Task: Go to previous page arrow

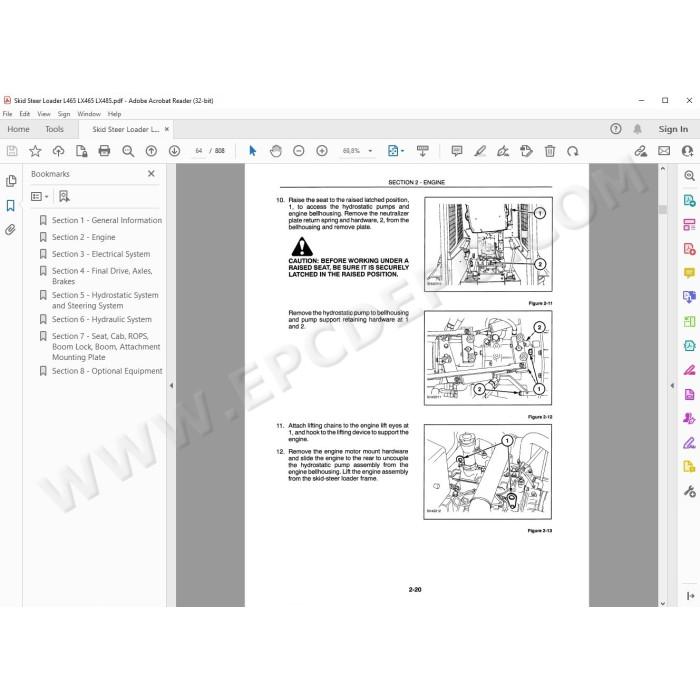Action: click(151, 151)
